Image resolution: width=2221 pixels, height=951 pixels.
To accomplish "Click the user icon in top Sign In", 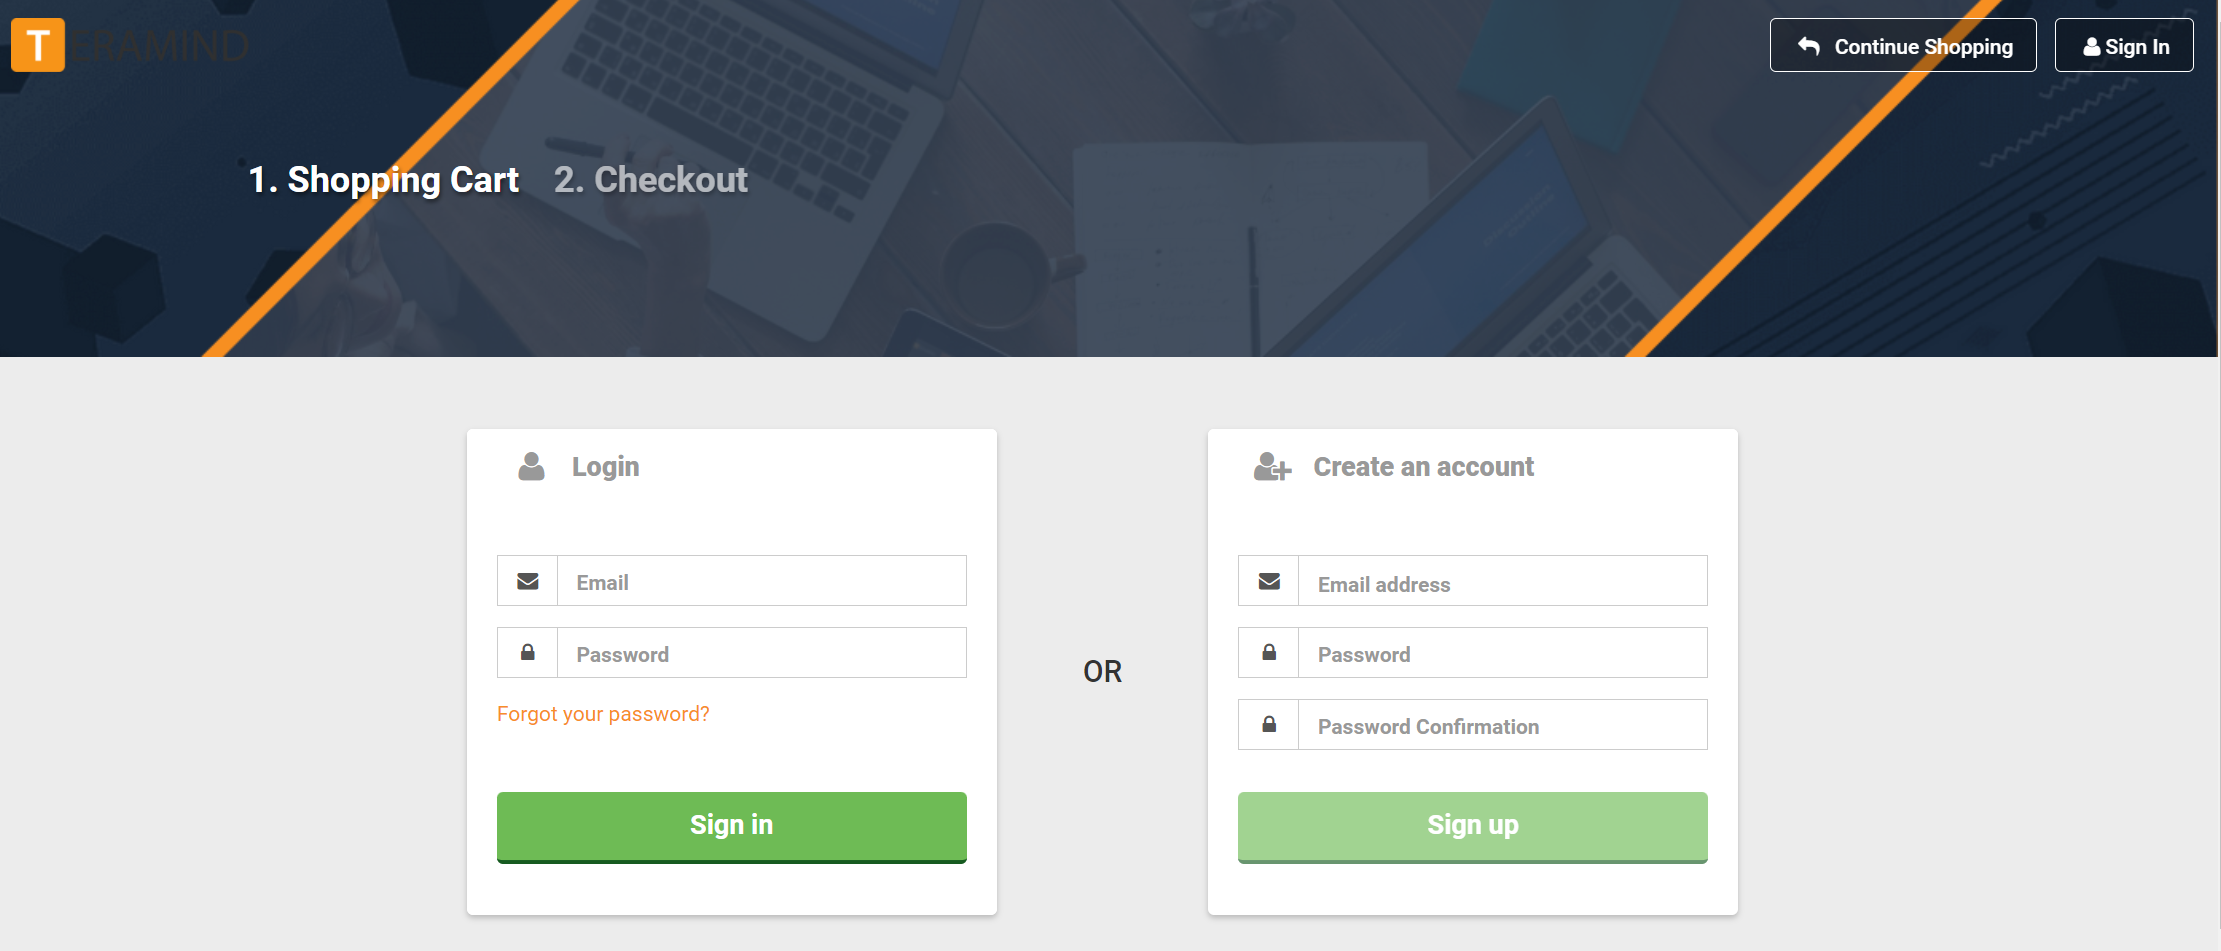I will [2091, 47].
